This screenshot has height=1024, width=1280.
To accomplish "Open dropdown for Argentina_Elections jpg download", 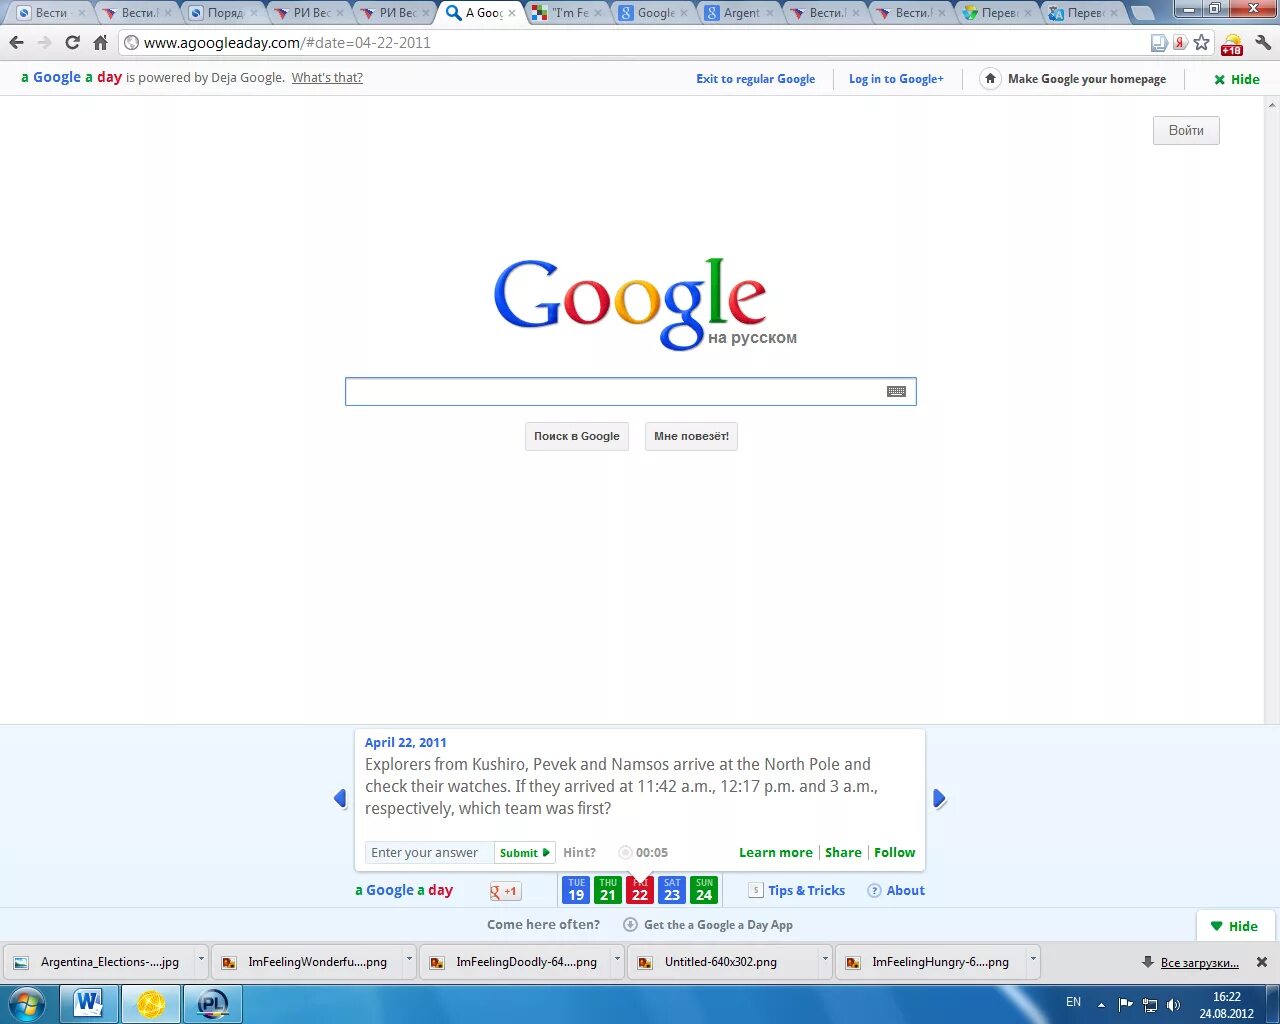I will pyautogui.click(x=201, y=961).
